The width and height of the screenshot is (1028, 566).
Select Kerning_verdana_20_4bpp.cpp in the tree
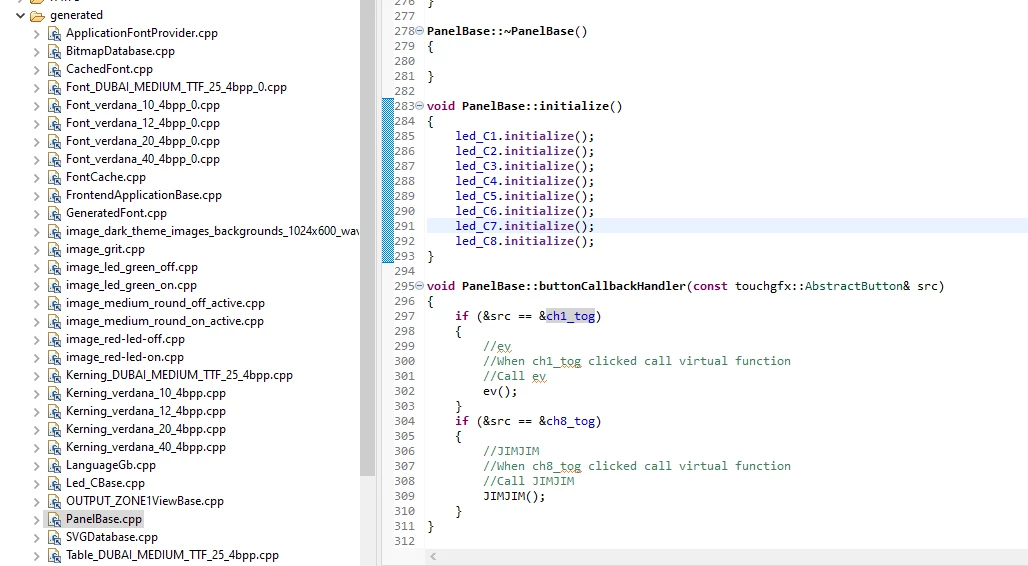[146, 429]
